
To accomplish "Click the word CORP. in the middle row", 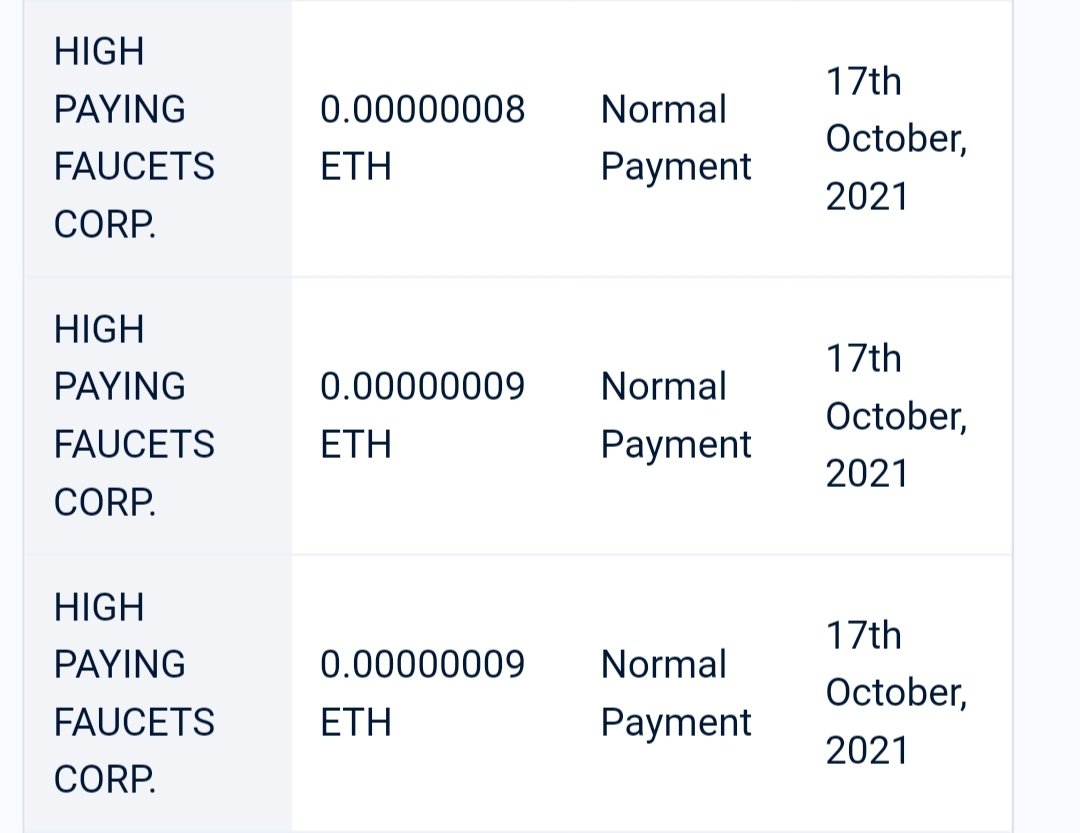I will [104, 502].
